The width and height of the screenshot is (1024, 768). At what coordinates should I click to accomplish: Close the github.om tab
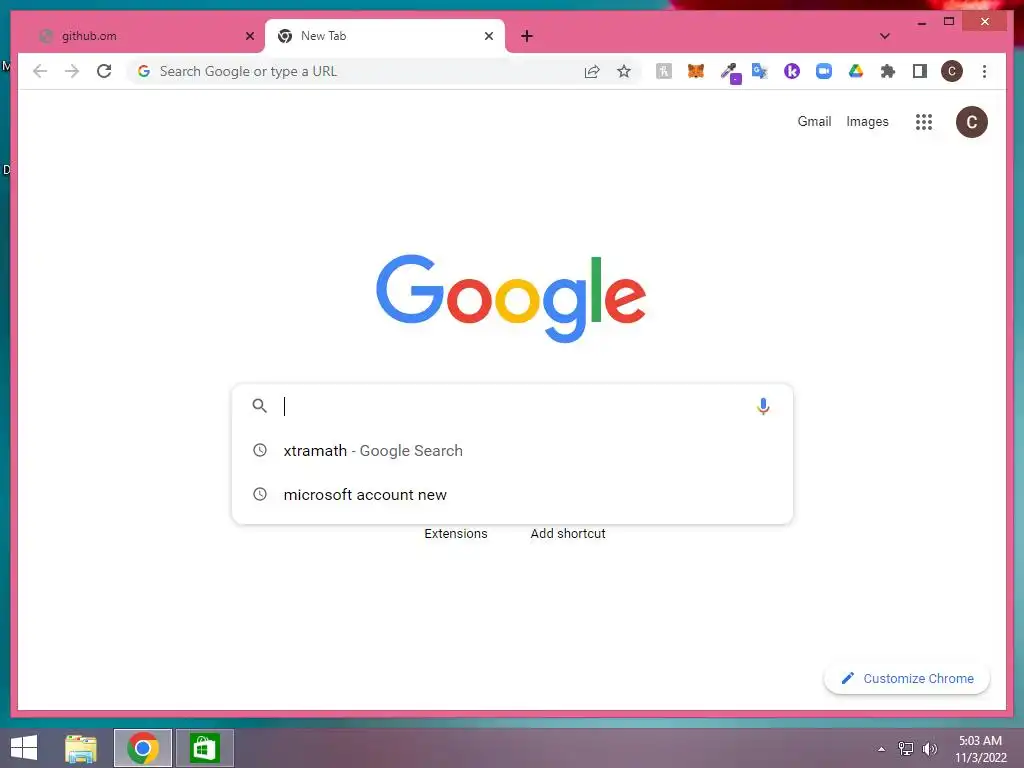pyautogui.click(x=249, y=36)
